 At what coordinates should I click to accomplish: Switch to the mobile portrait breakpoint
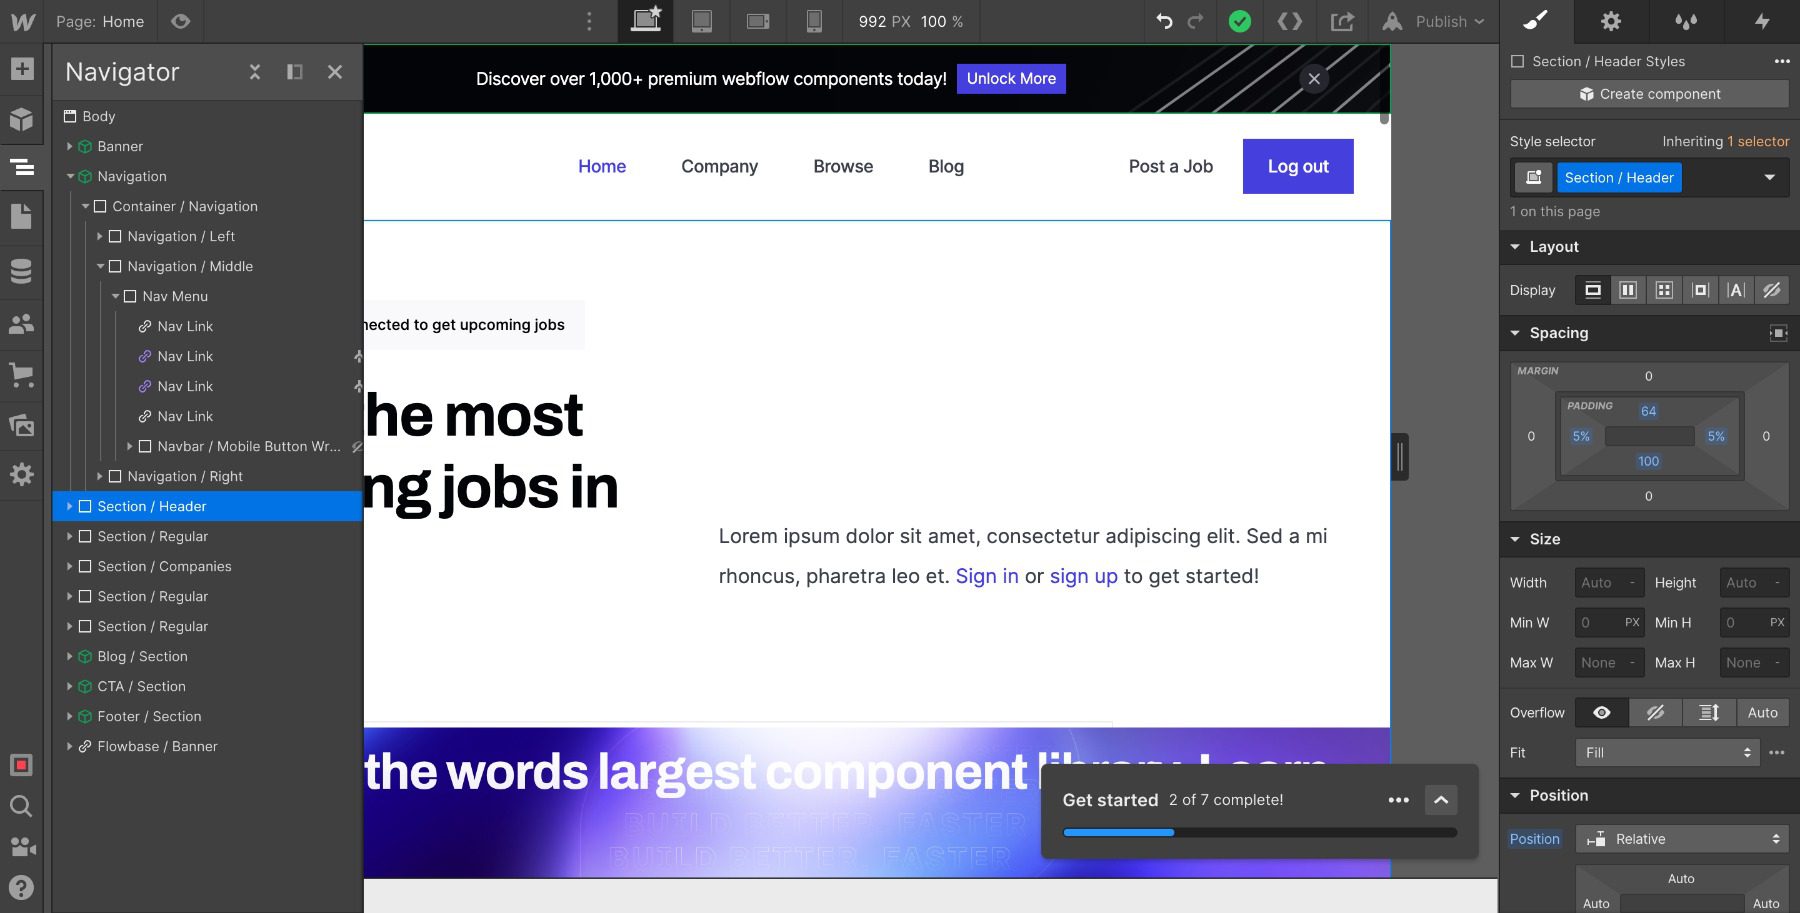(813, 21)
